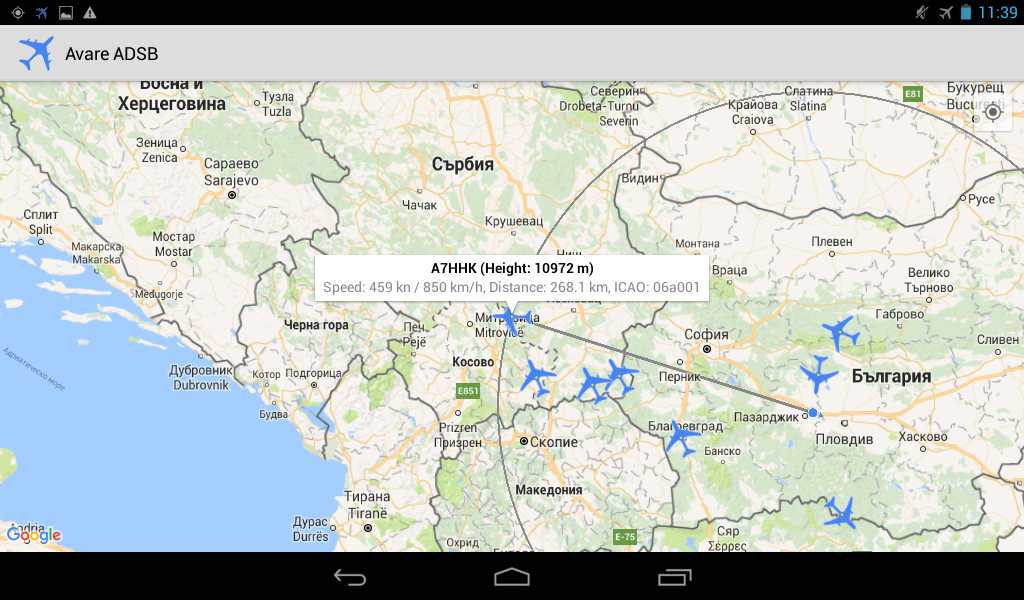Tap the България country label

tap(892, 377)
